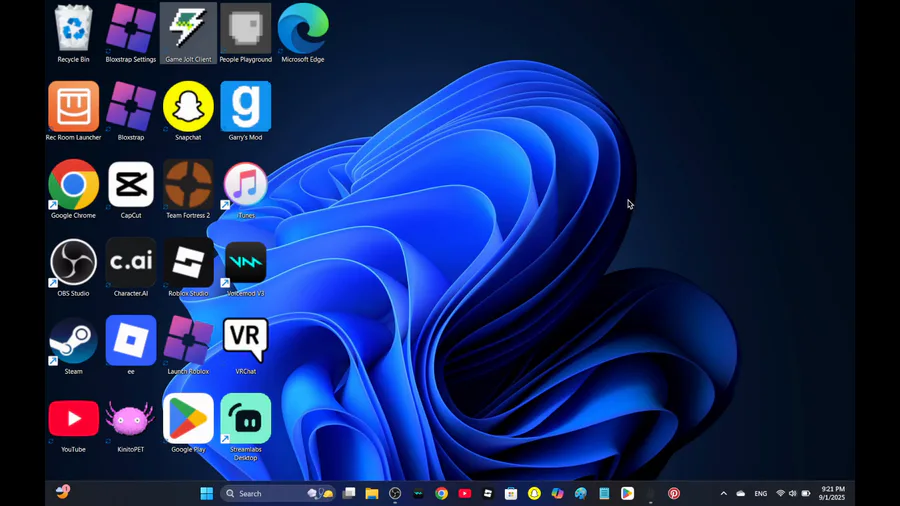Open Google Play Games from the taskbar
Image resolution: width=900 pixels, height=506 pixels.
tap(627, 493)
